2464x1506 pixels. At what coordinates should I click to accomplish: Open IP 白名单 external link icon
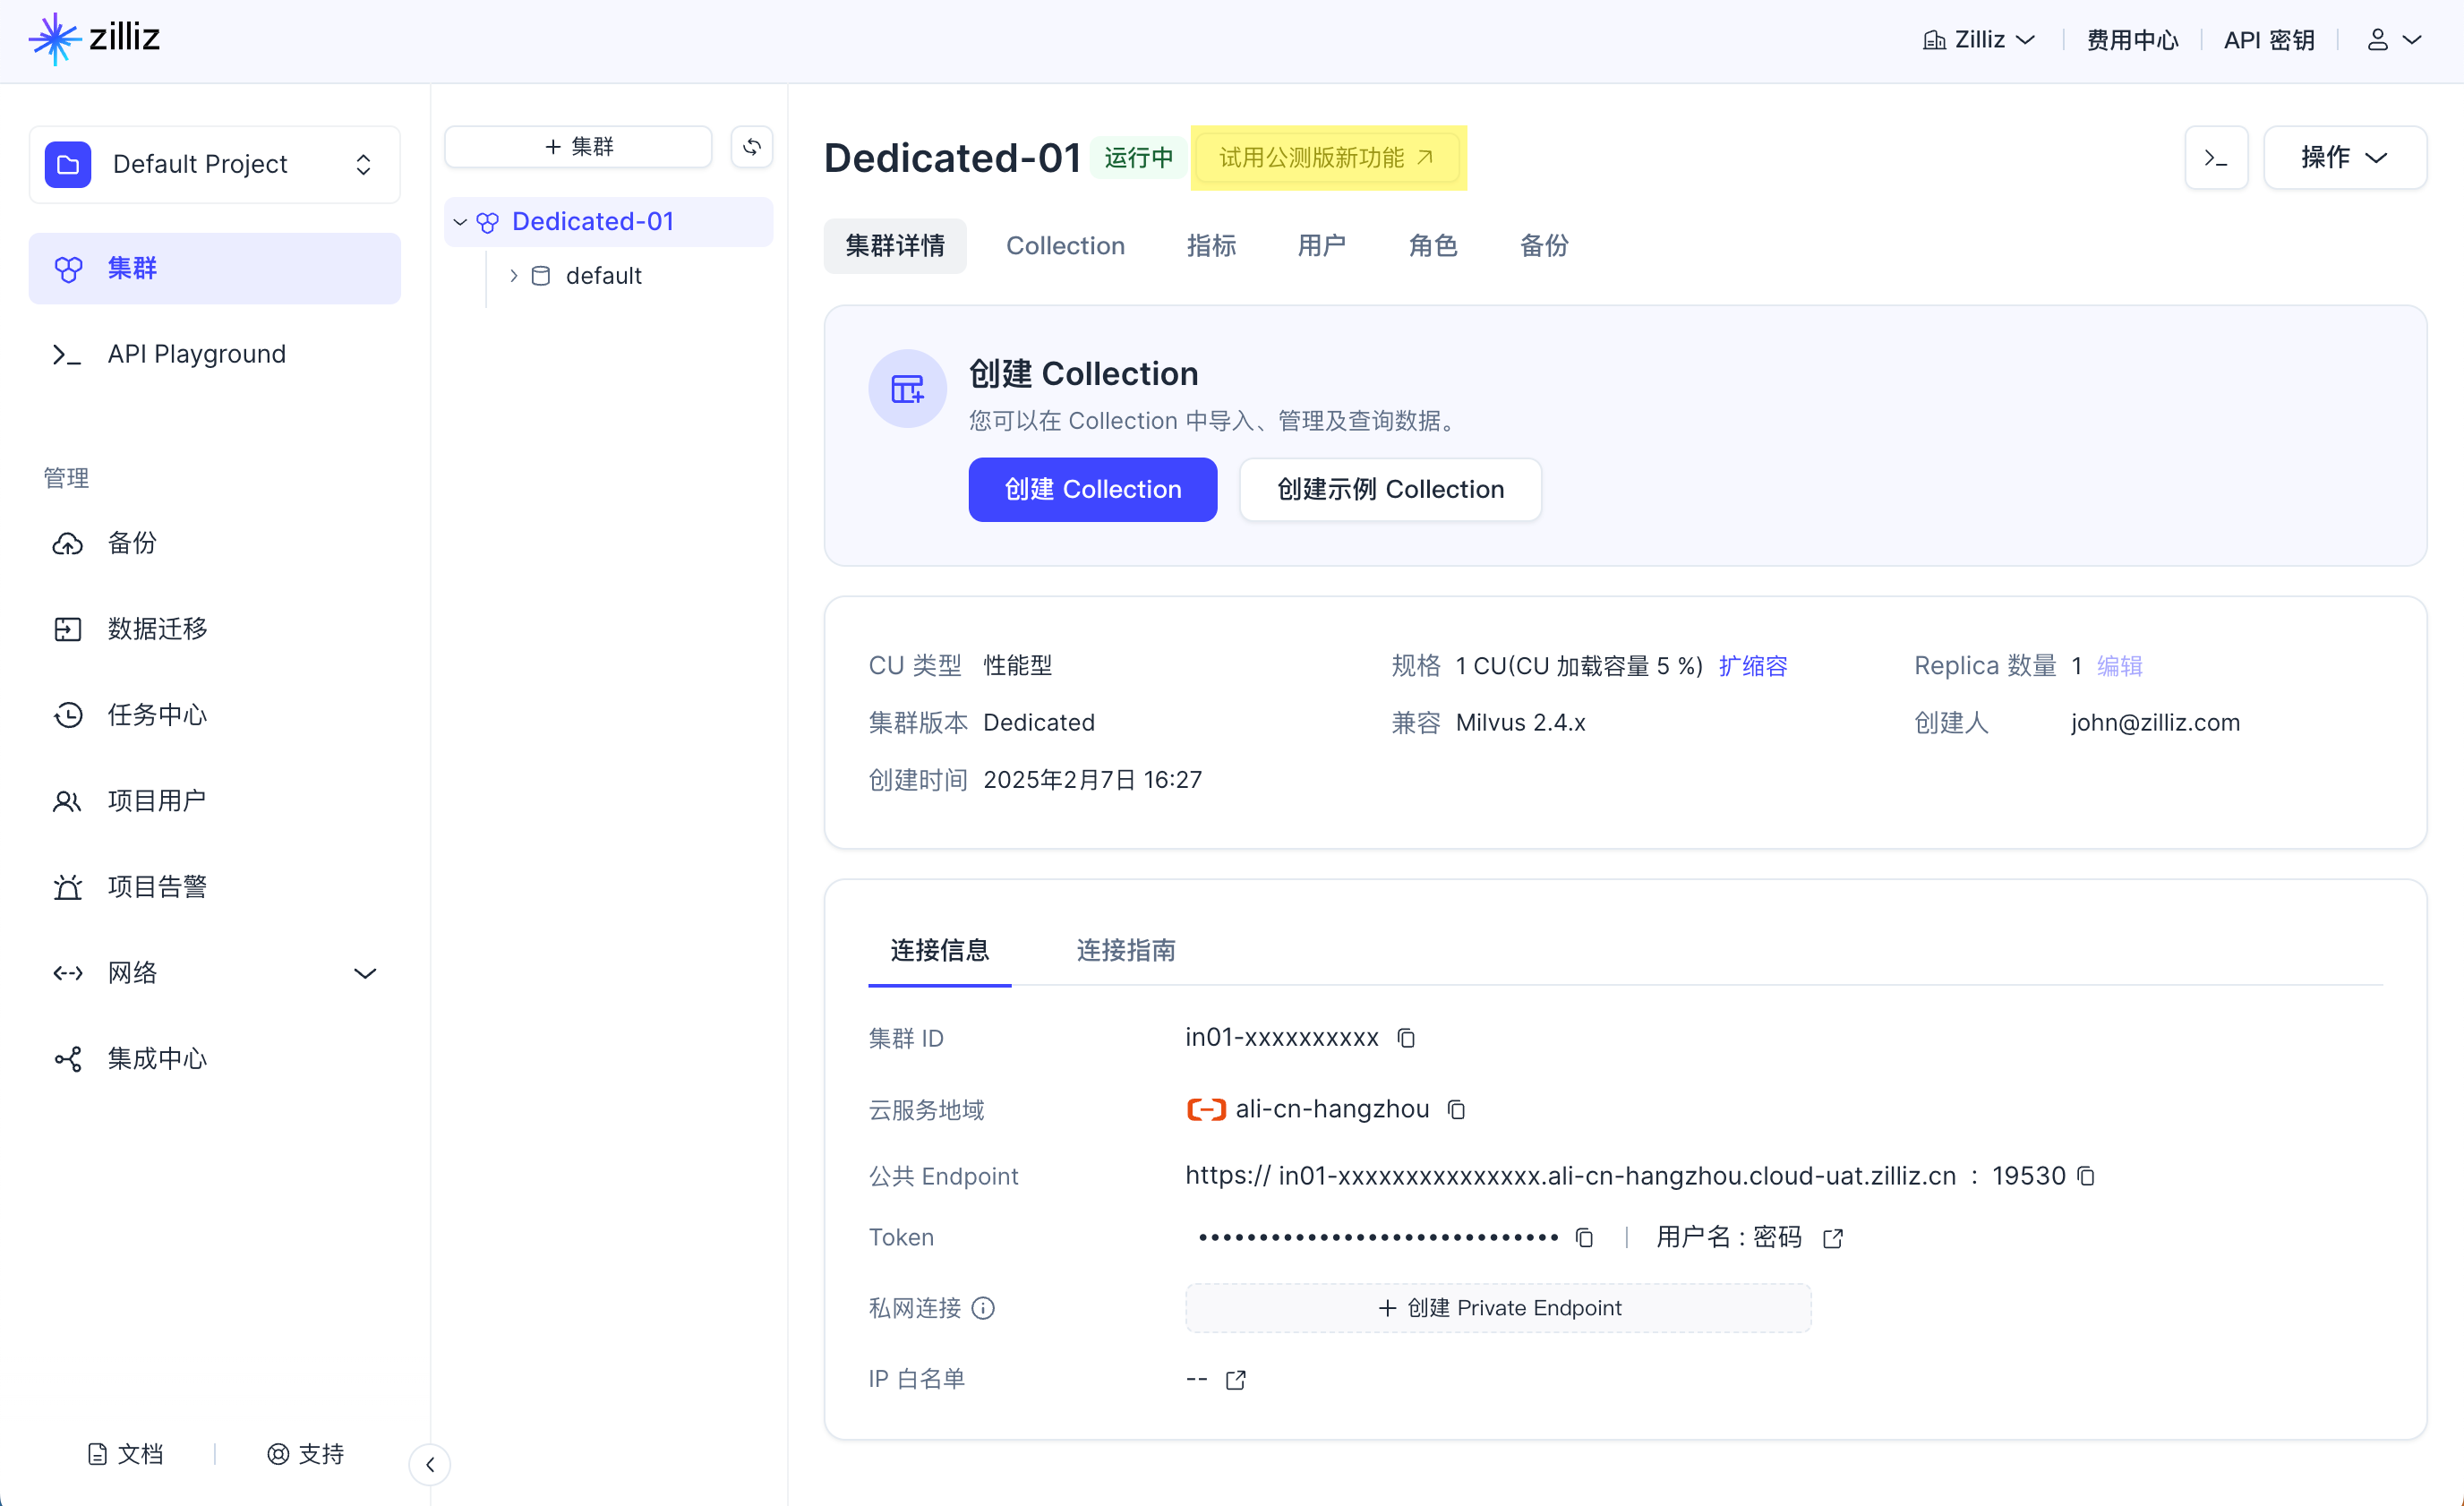coord(1236,1380)
